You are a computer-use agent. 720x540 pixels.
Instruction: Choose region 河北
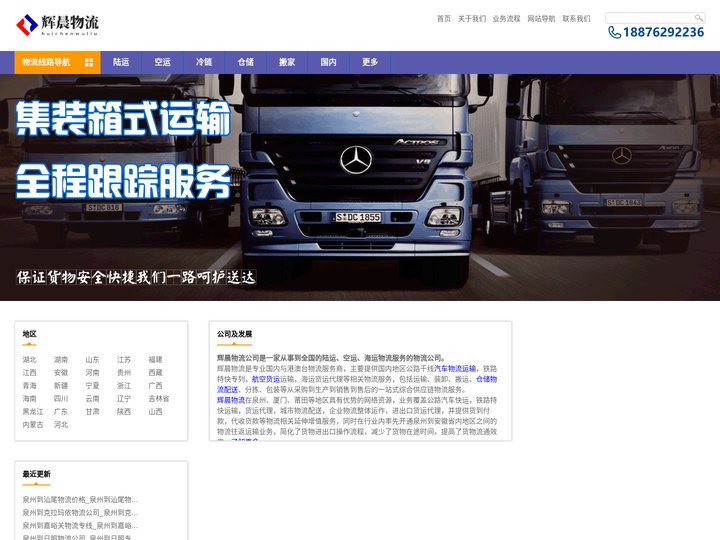(x=61, y=425)
